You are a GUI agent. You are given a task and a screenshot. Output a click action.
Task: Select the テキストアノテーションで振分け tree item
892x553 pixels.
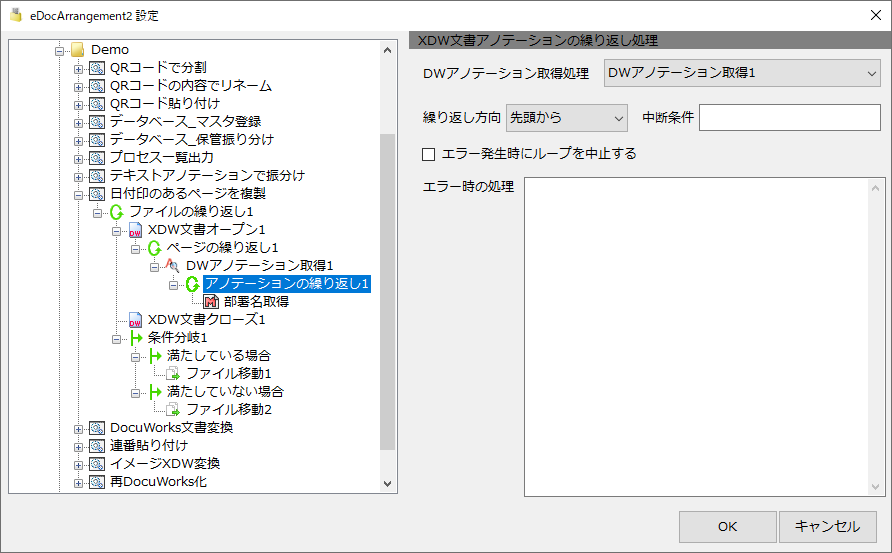[x=207, y=176]
